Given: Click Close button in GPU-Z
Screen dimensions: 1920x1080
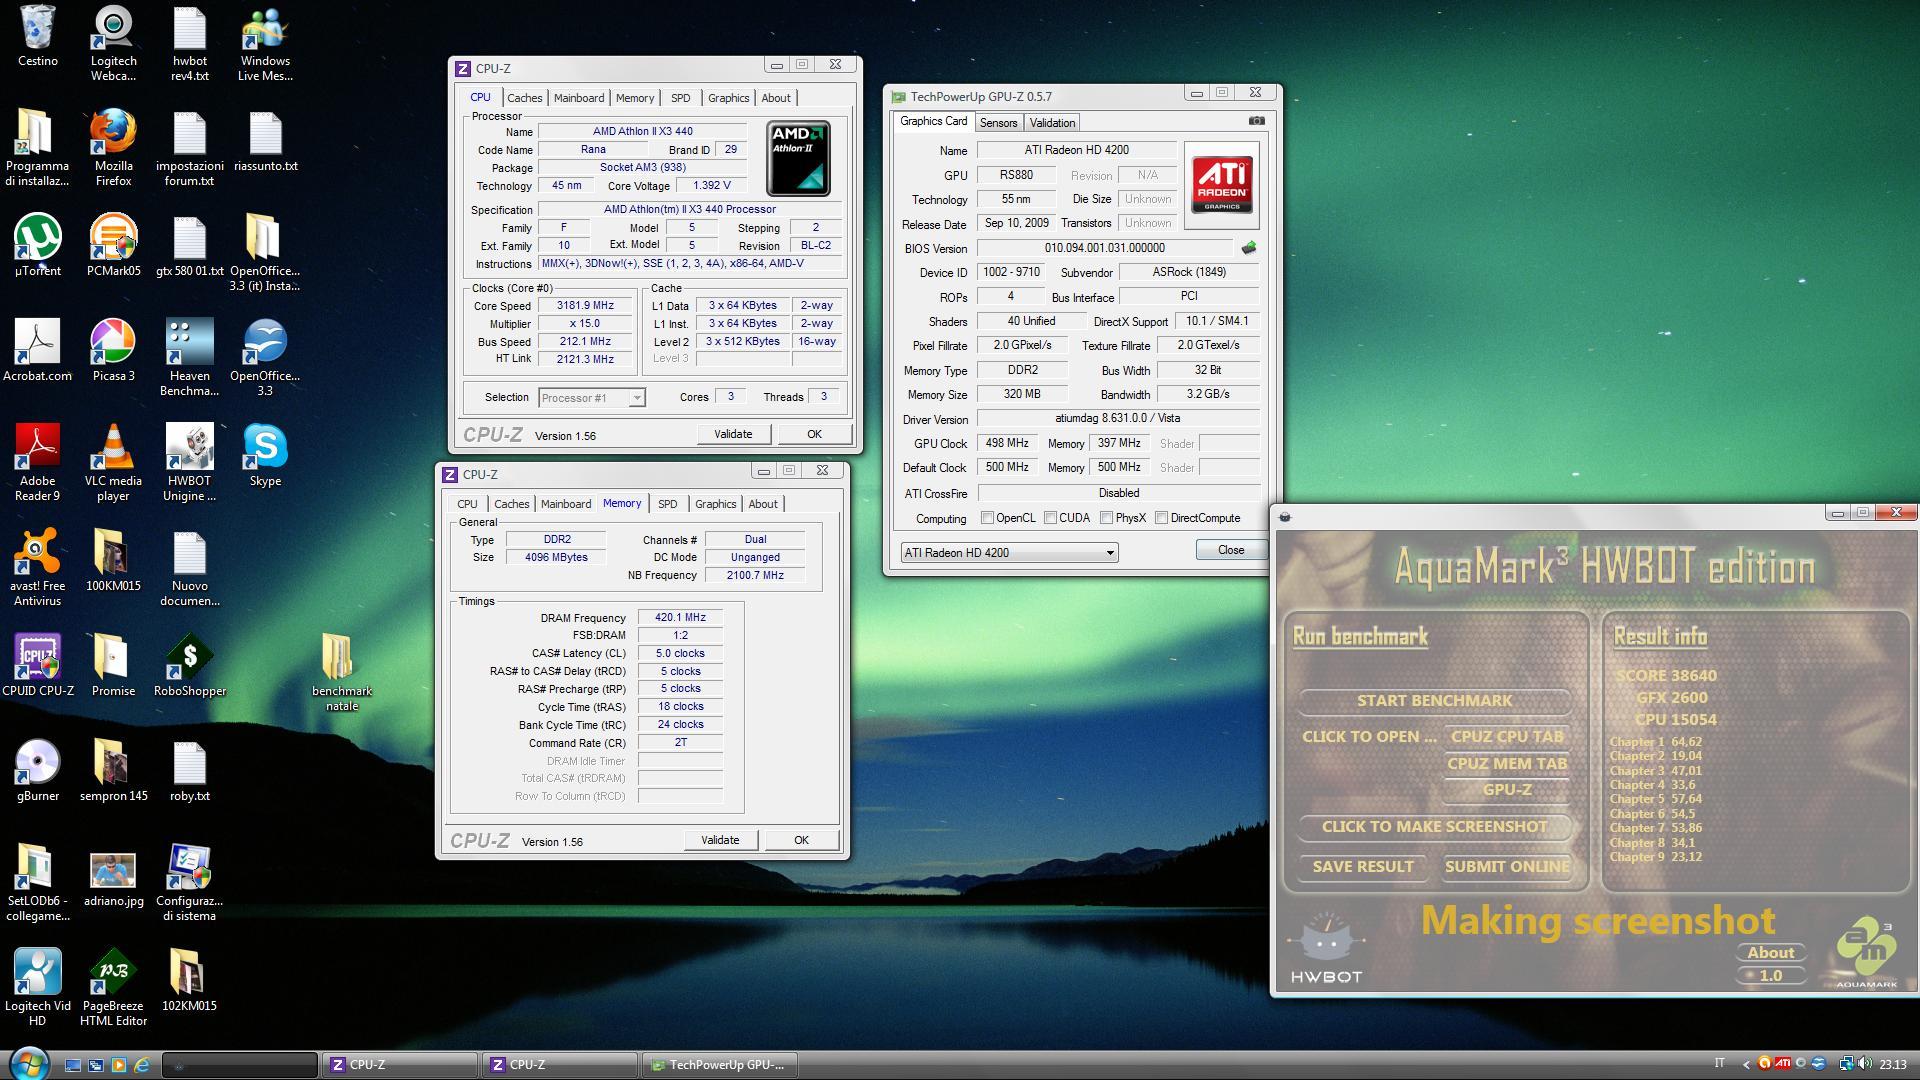Looking at the screenshot, I should pos(1231,550).
